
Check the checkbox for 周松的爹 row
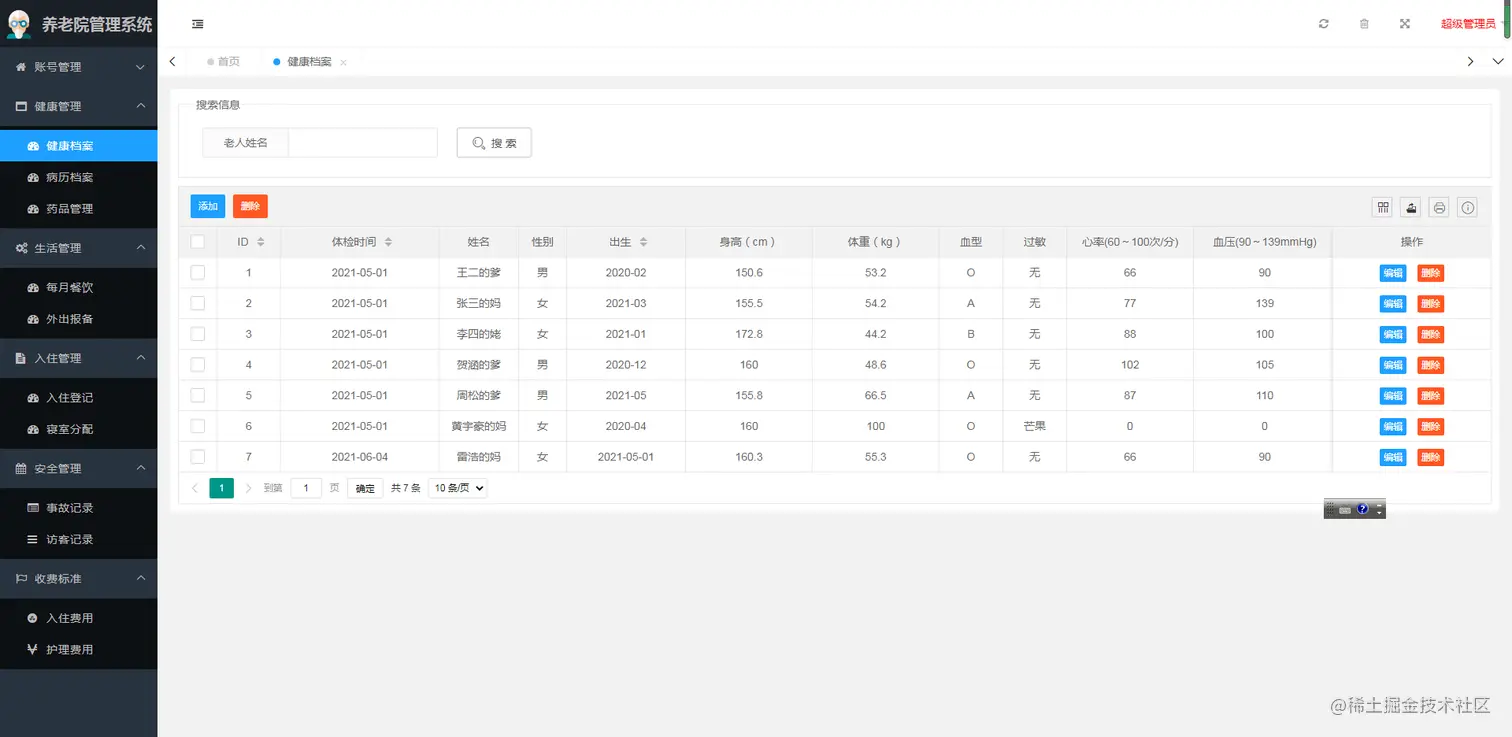(198, 395)
